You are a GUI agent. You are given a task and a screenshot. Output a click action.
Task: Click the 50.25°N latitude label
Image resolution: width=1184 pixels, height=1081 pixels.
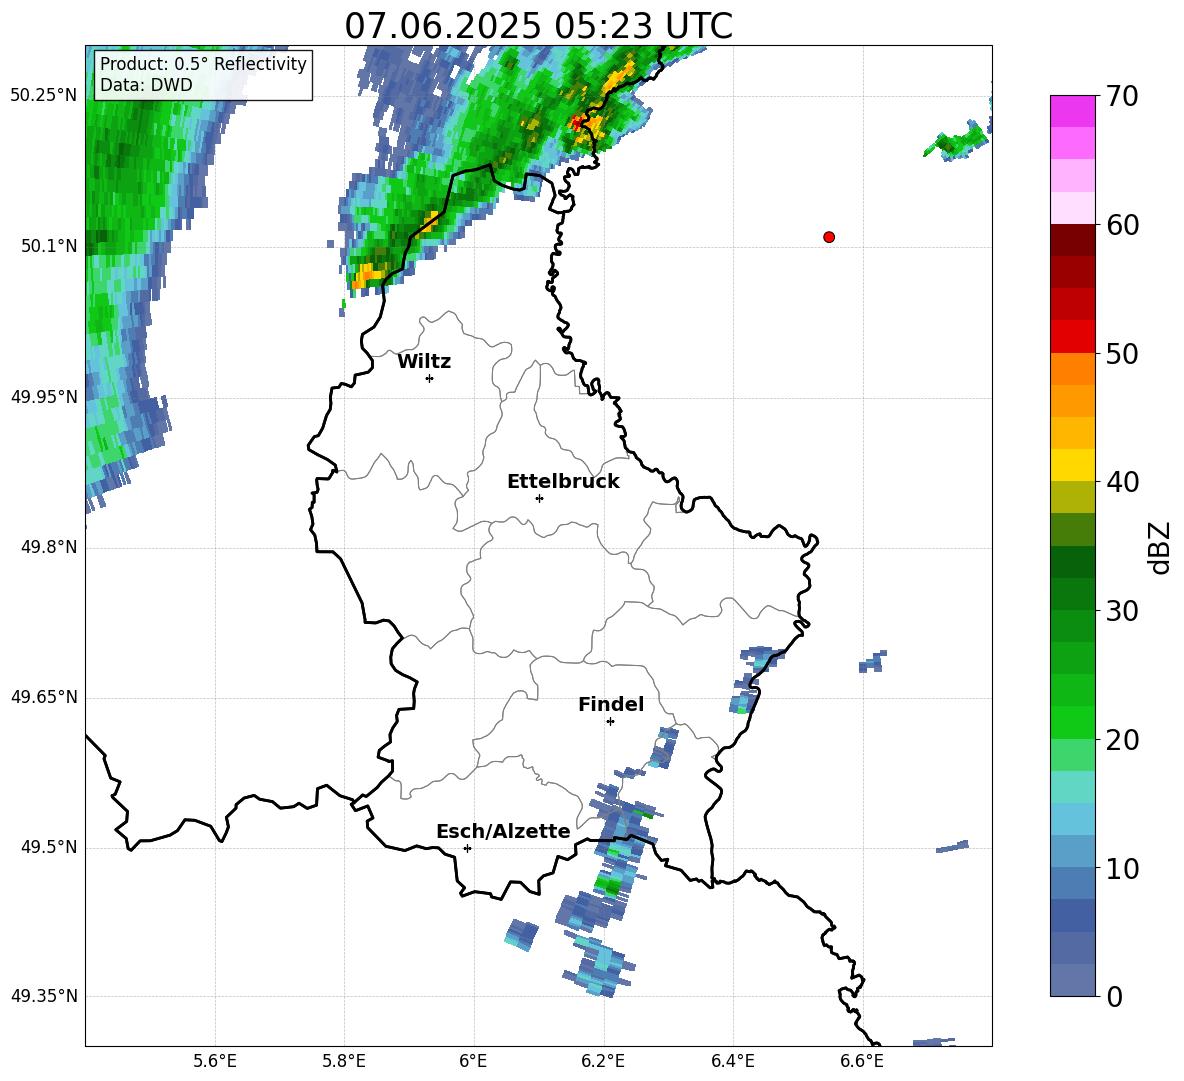coord(44,96)
